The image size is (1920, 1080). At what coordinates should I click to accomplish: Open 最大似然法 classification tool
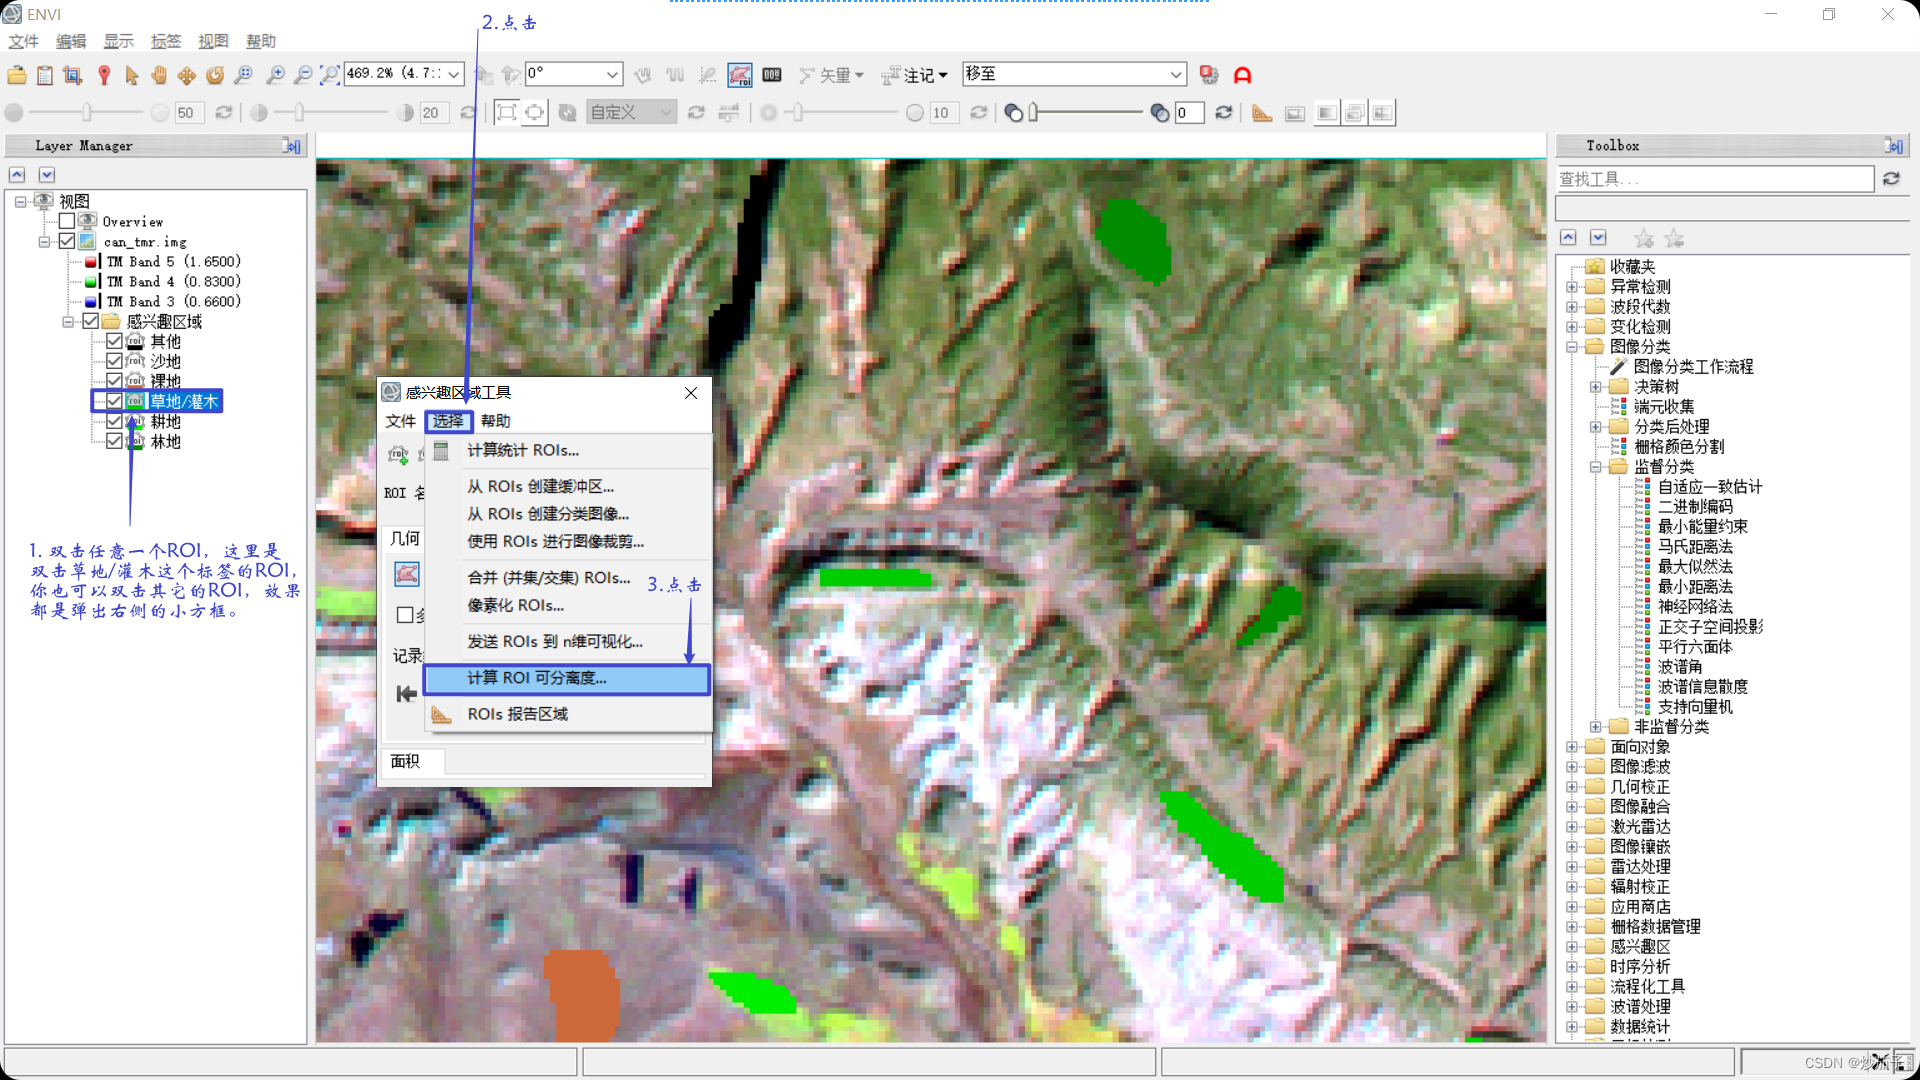[x=1694, y=567]
